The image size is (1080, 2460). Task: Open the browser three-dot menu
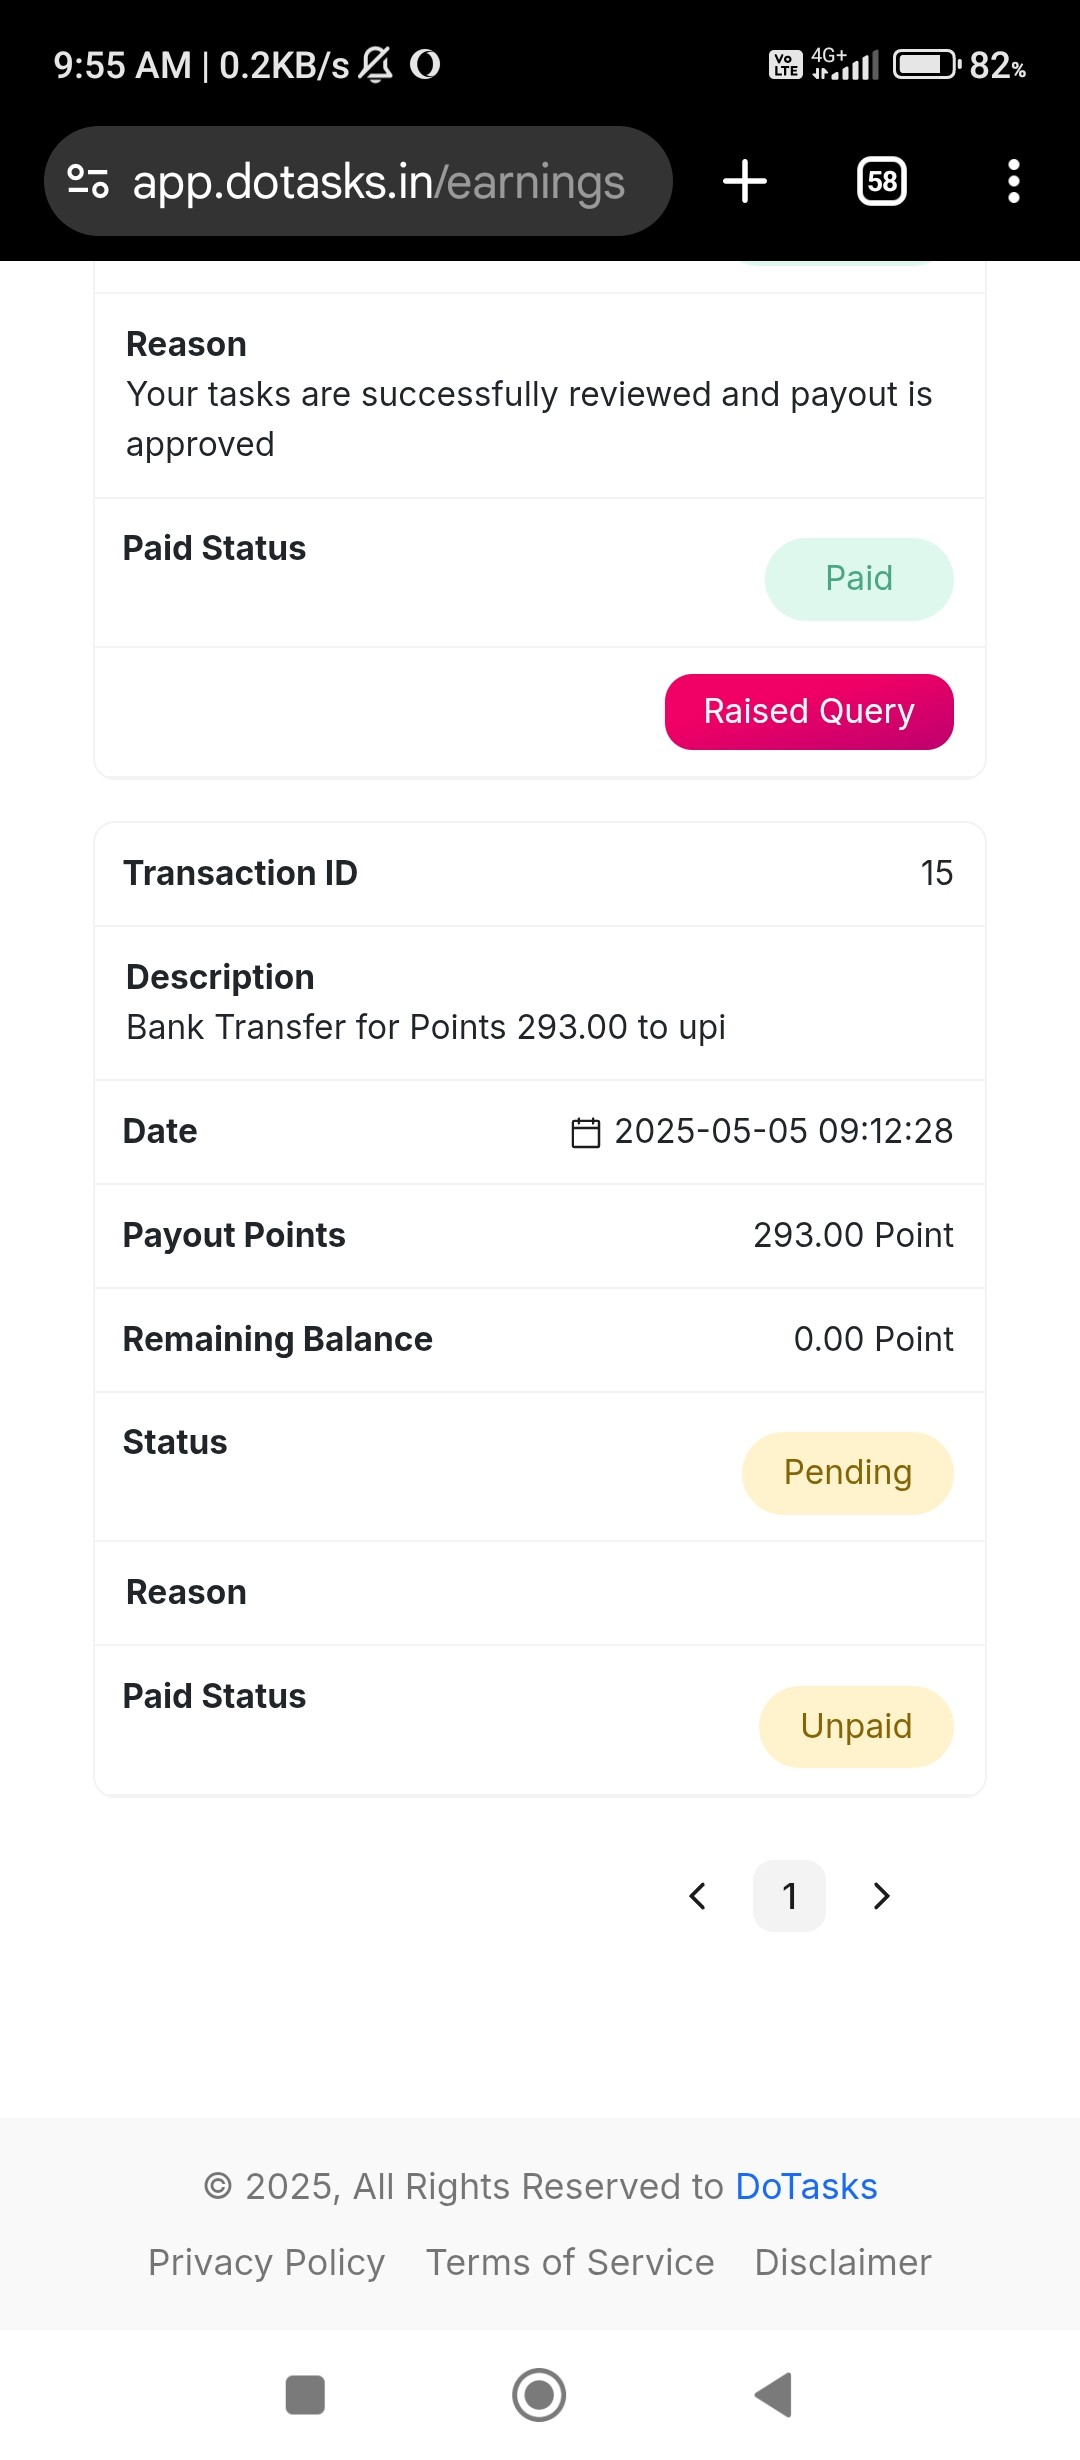(1014, 182)
